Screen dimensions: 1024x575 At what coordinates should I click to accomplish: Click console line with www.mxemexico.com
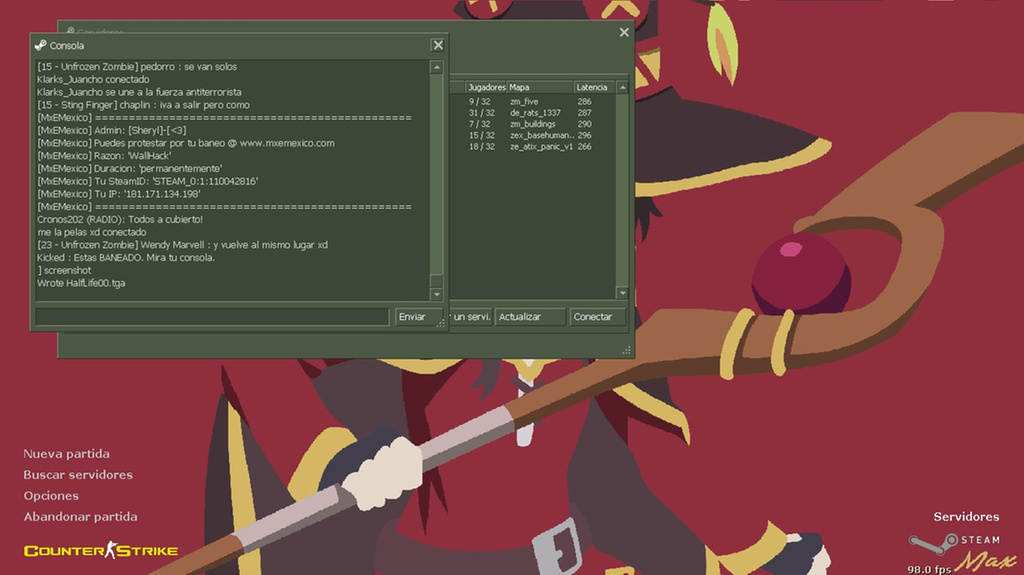pyautogui.click(x=185, y=143)
